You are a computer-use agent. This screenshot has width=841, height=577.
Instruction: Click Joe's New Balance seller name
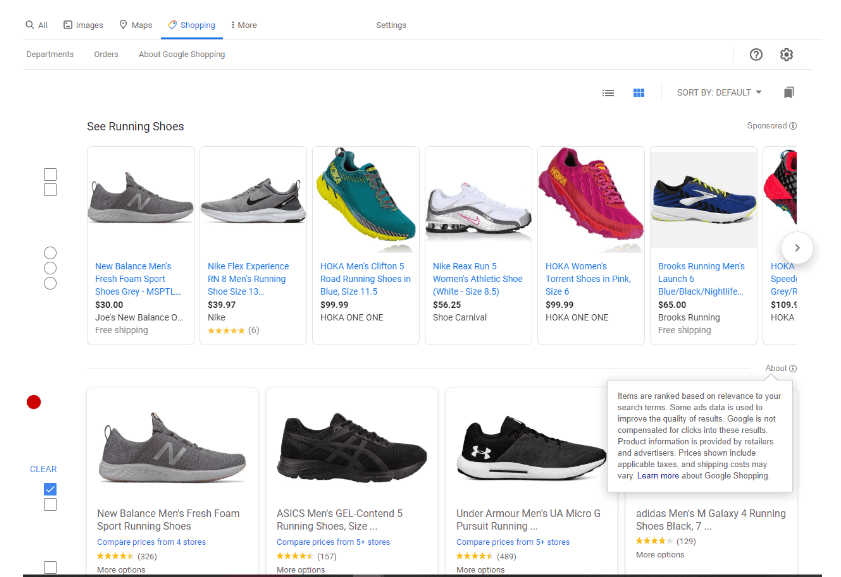139,317
